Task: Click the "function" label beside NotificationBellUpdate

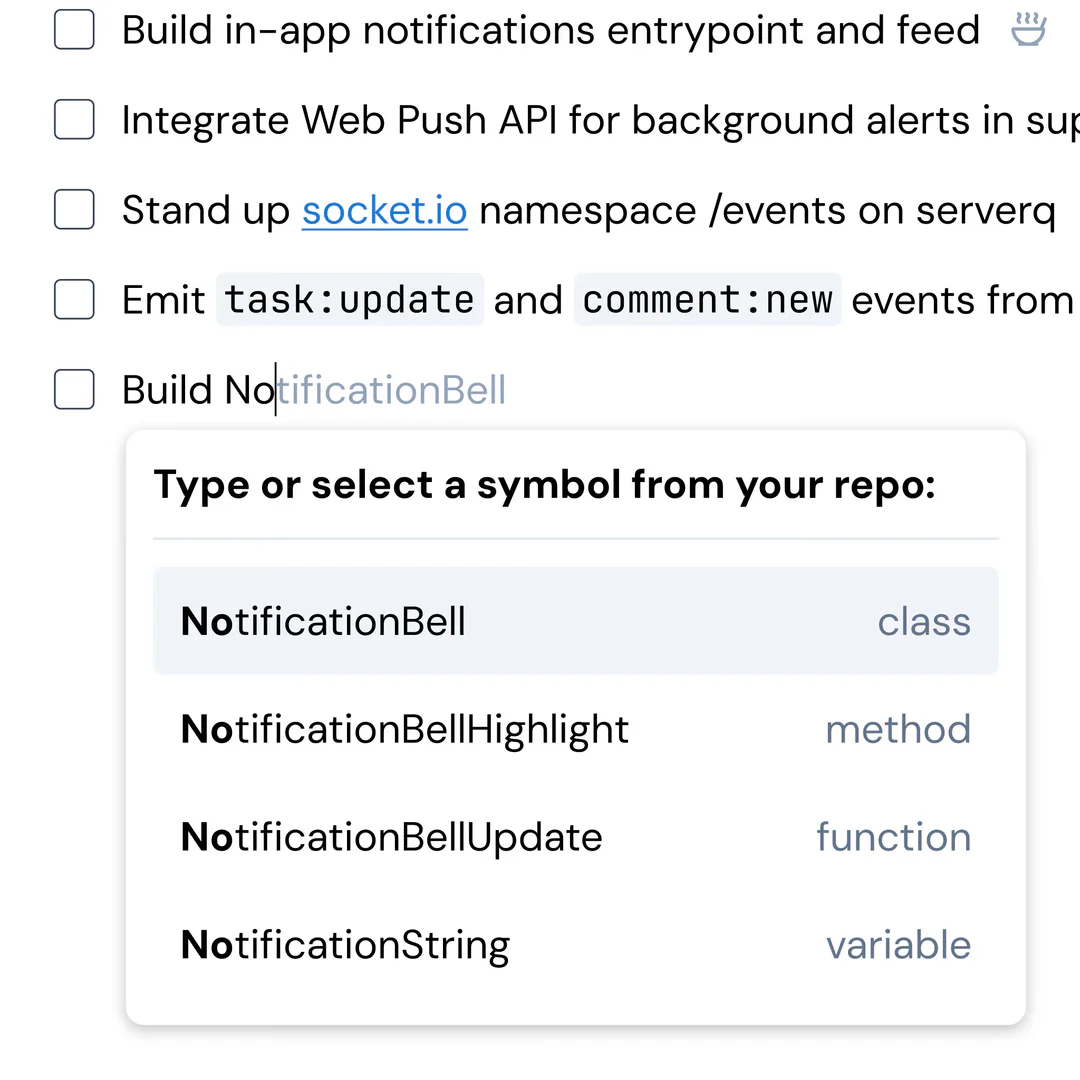Action: pyautogui.click(x=893, y=837)
